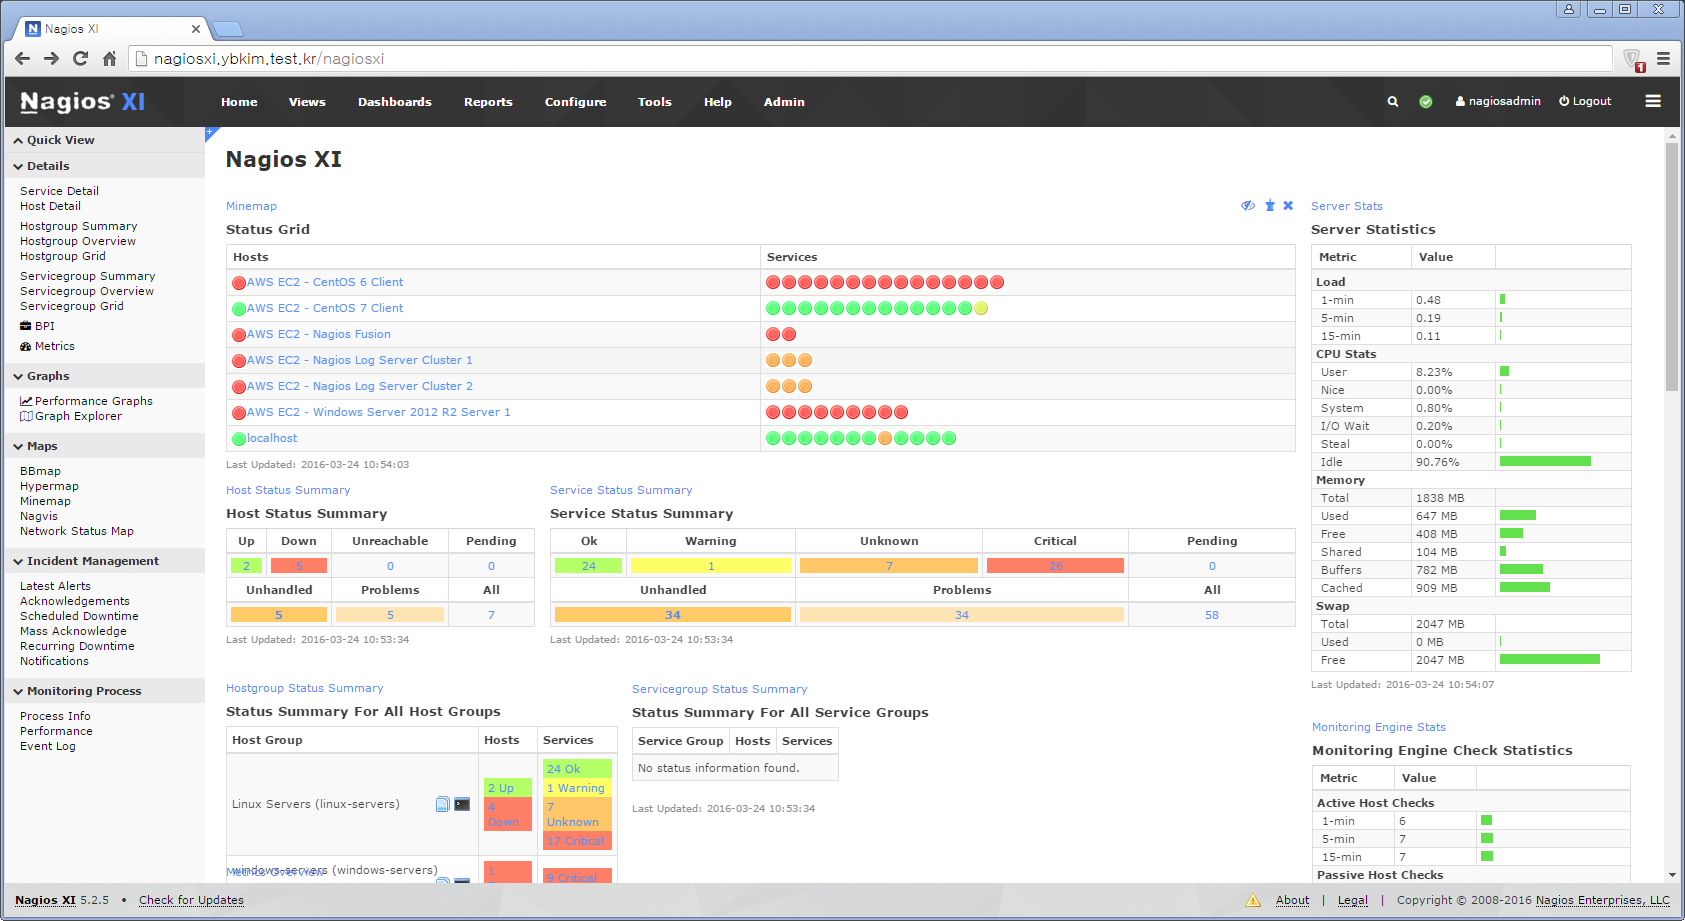The width and height of the screenshot is (1685, 921).
Task: Click the Nagios XI logo
Action: (83, 101)
